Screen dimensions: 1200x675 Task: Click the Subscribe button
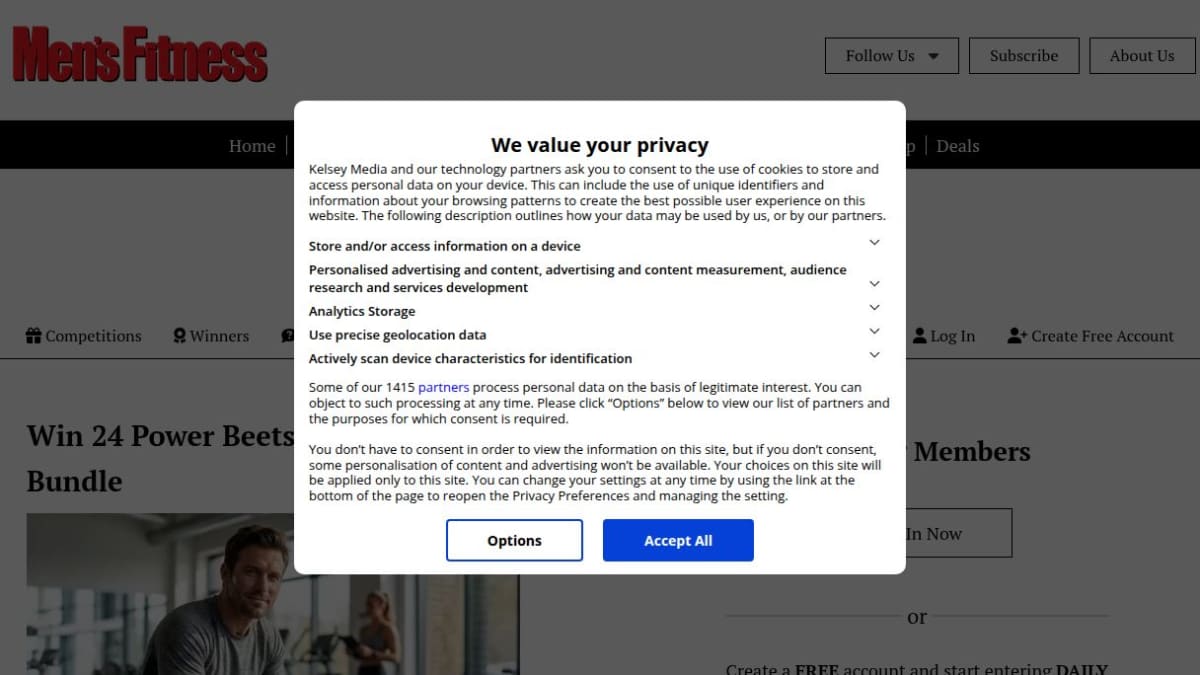(x=1024, y=56)
